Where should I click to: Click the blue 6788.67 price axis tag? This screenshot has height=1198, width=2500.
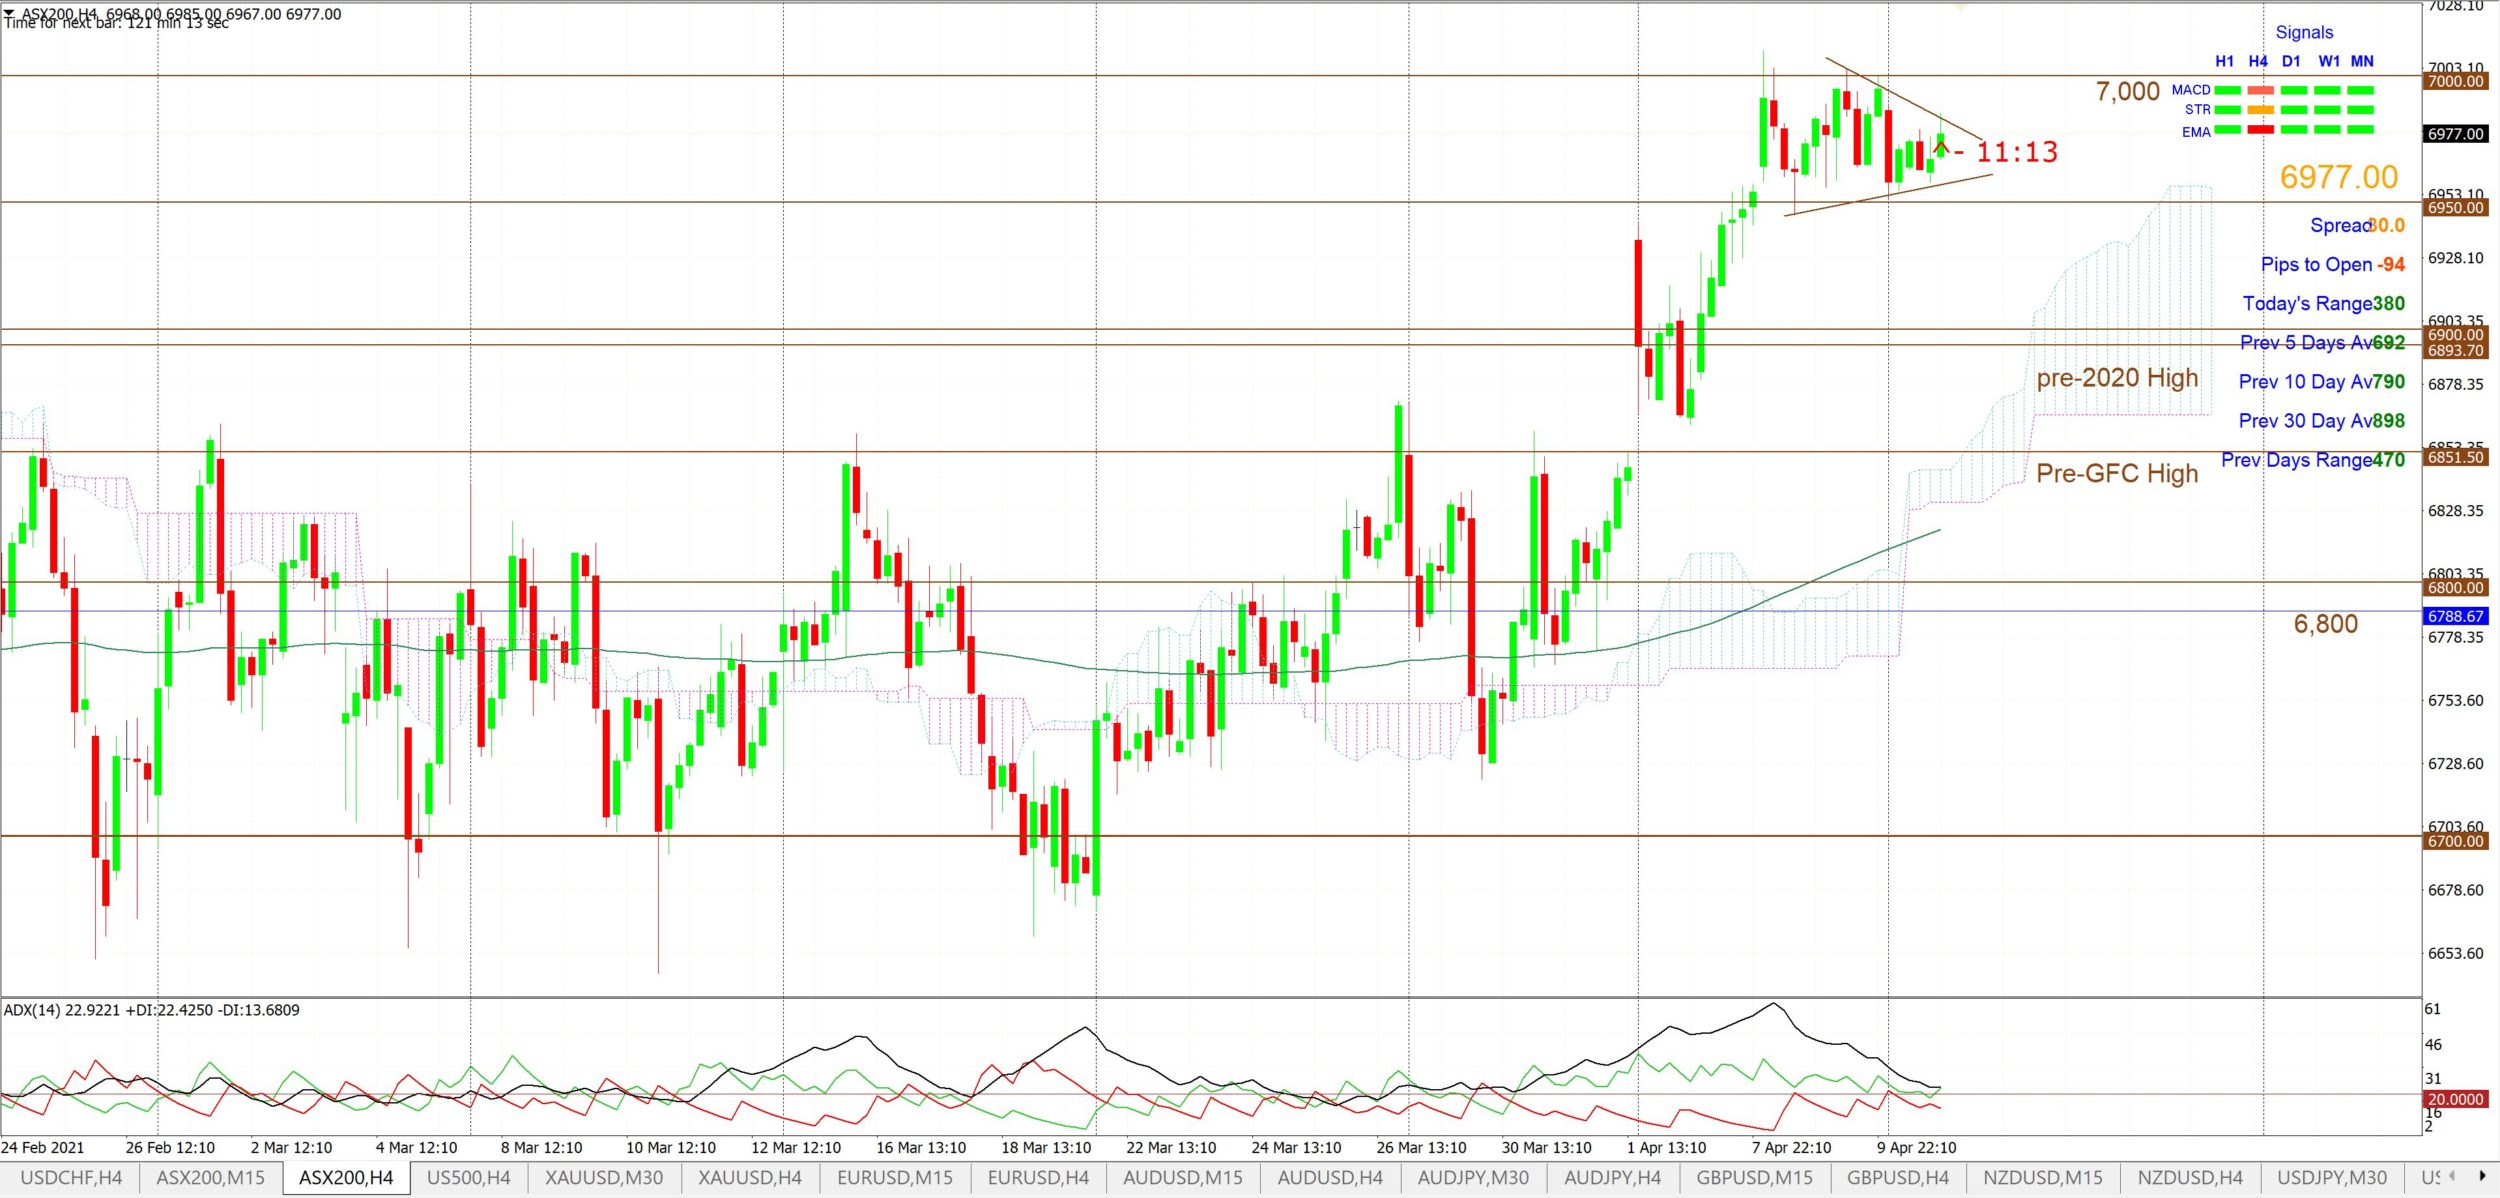pyautogui.click(x=2456, y=616)
